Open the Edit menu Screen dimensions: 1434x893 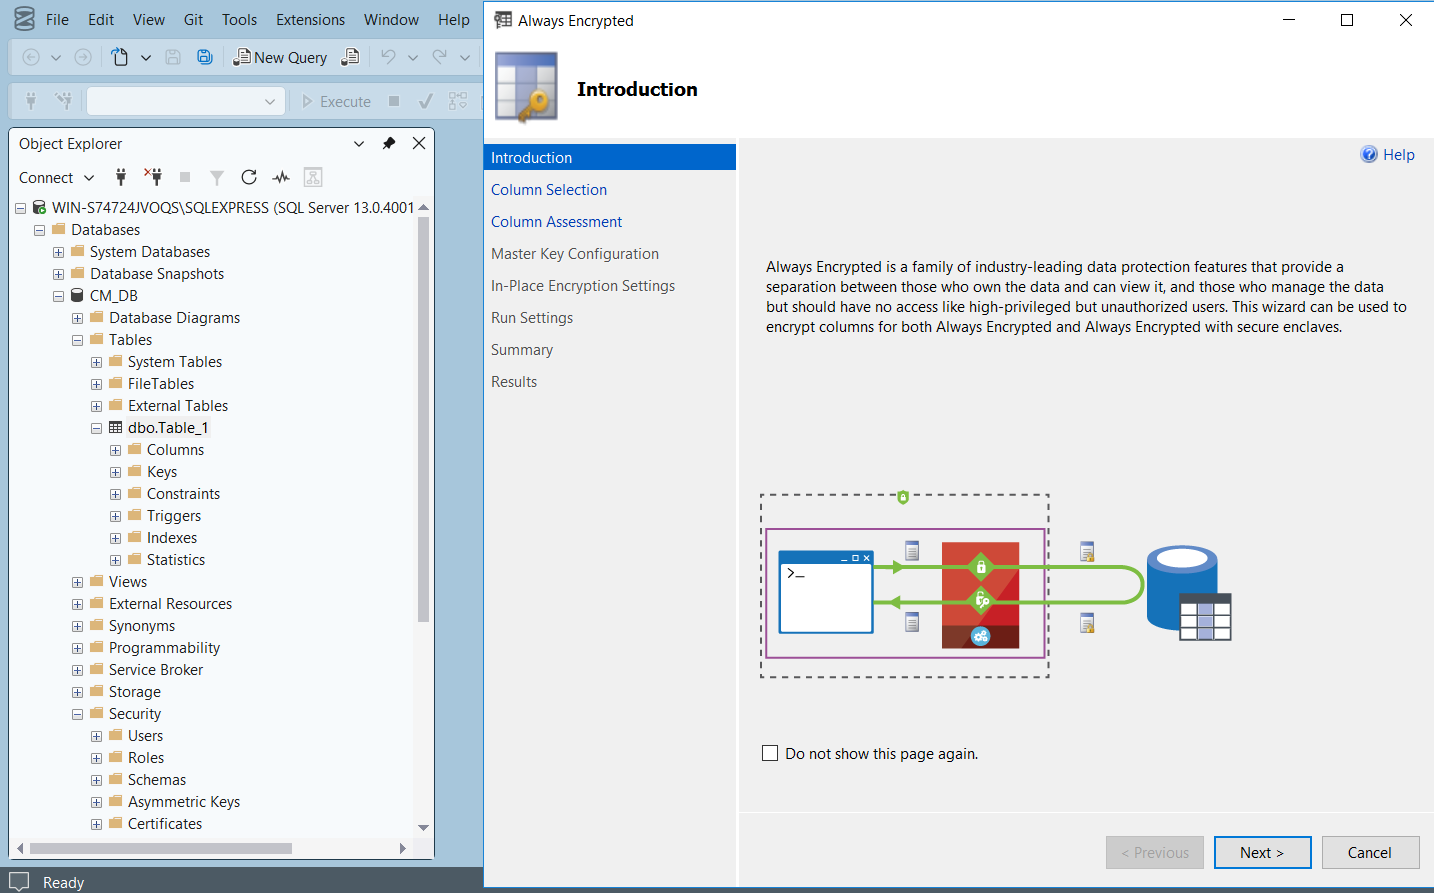pyautogui.click(x=101, y=19)
